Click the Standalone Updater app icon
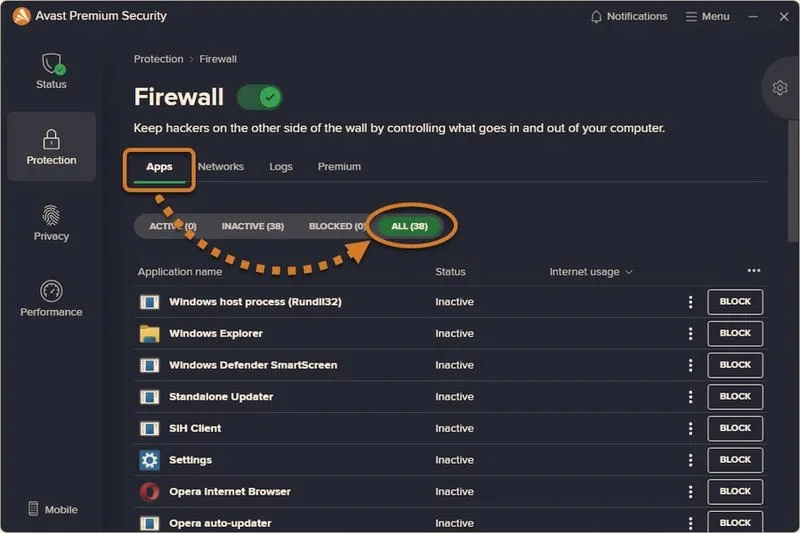This screenshot has width=800, height=533. (149, 397)
